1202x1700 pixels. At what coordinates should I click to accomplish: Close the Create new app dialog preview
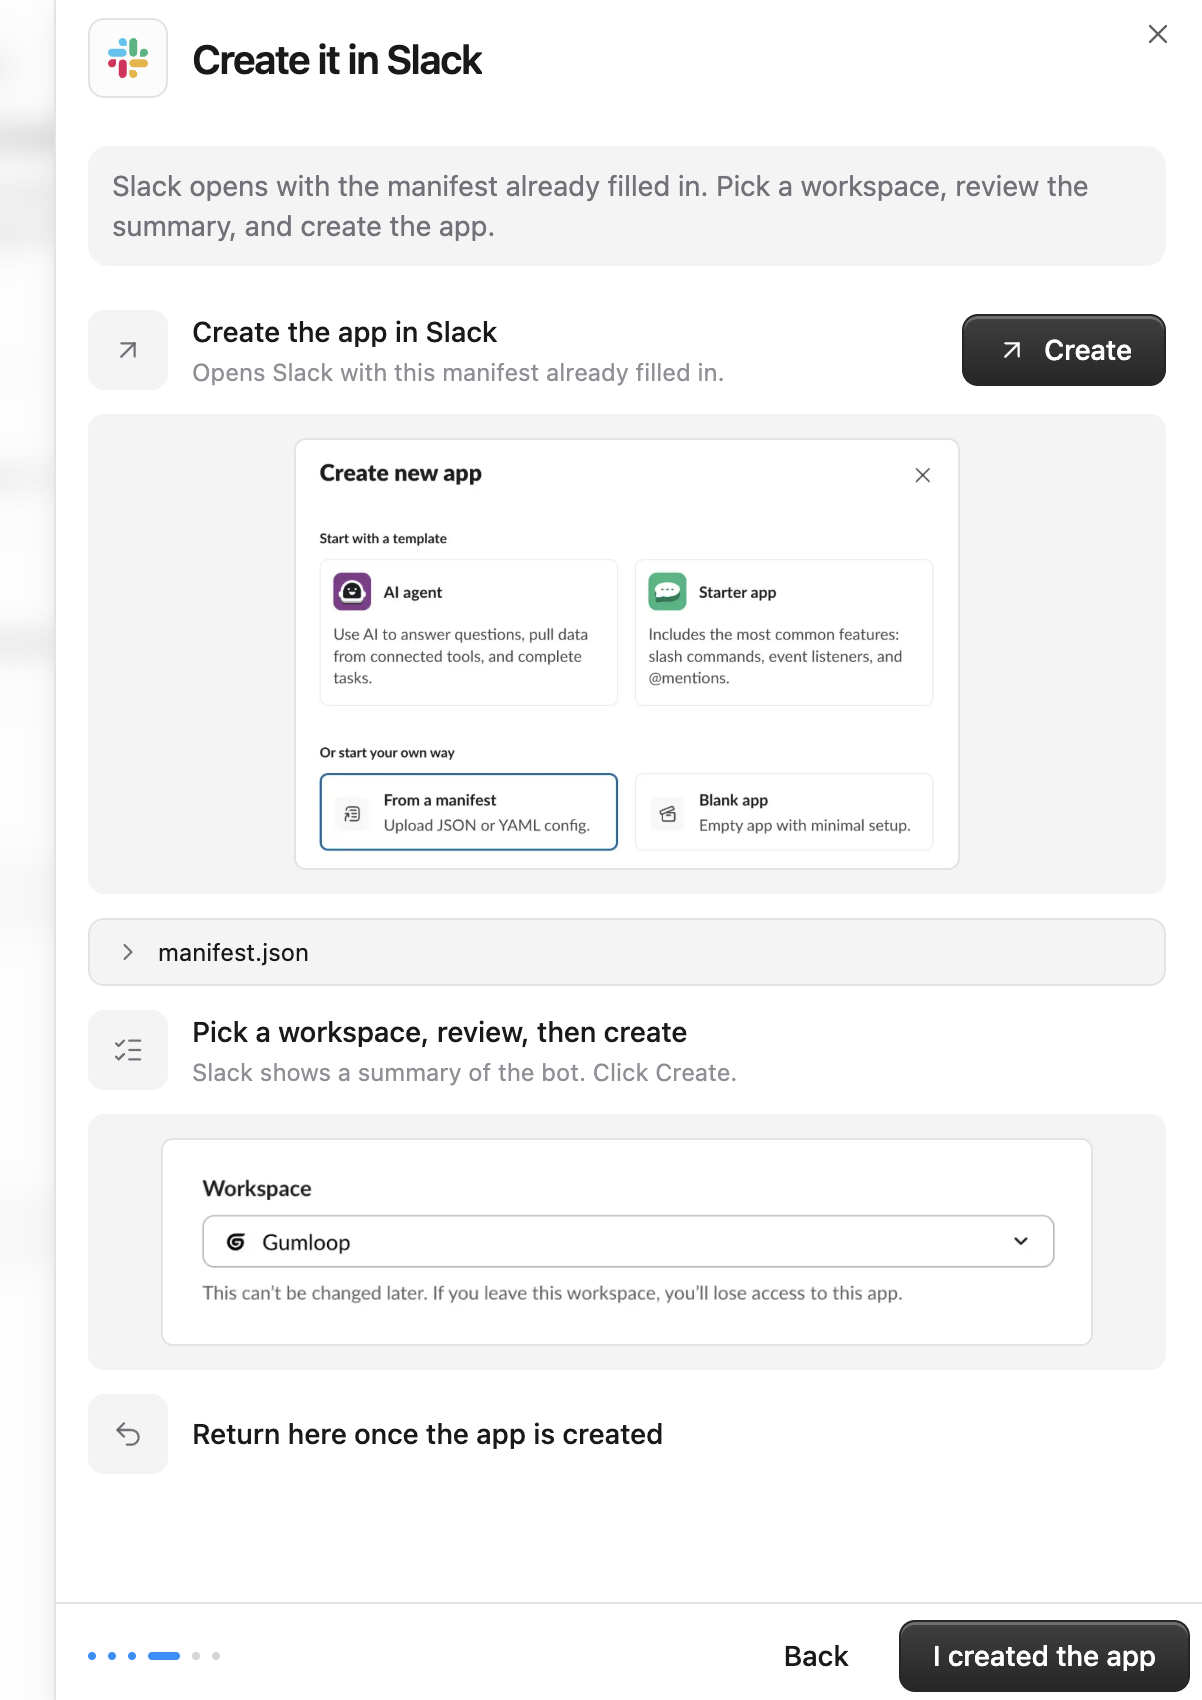coord(923,475)
